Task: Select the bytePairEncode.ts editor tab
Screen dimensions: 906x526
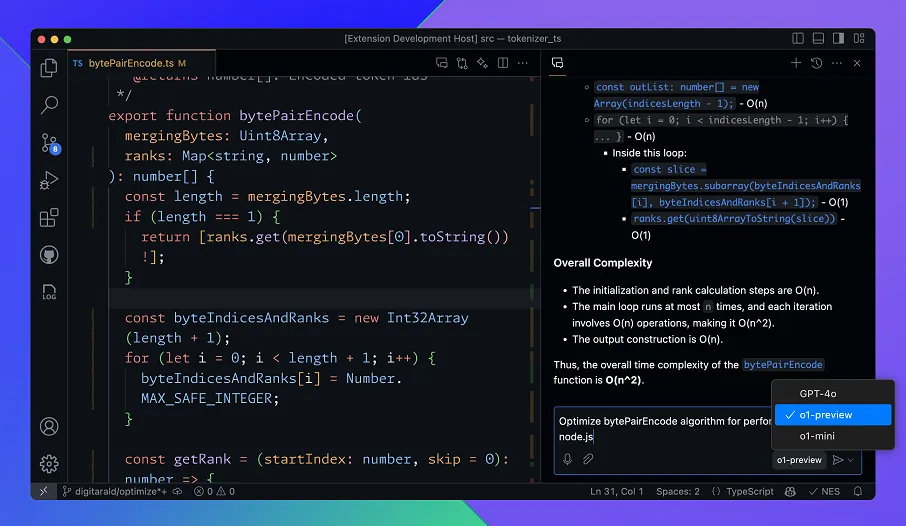Action: point(142,63)
